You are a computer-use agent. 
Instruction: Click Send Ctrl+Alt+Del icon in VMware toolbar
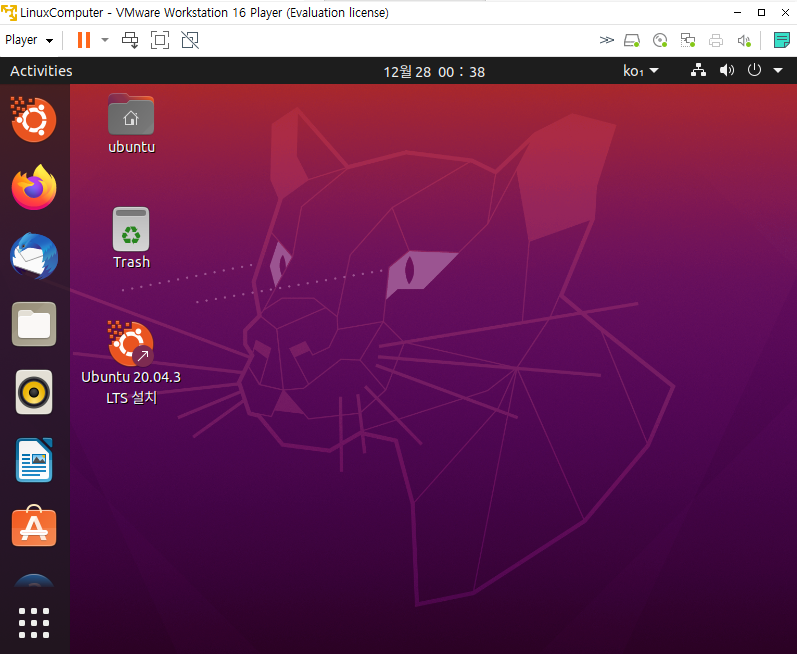(x=130, y=40)
